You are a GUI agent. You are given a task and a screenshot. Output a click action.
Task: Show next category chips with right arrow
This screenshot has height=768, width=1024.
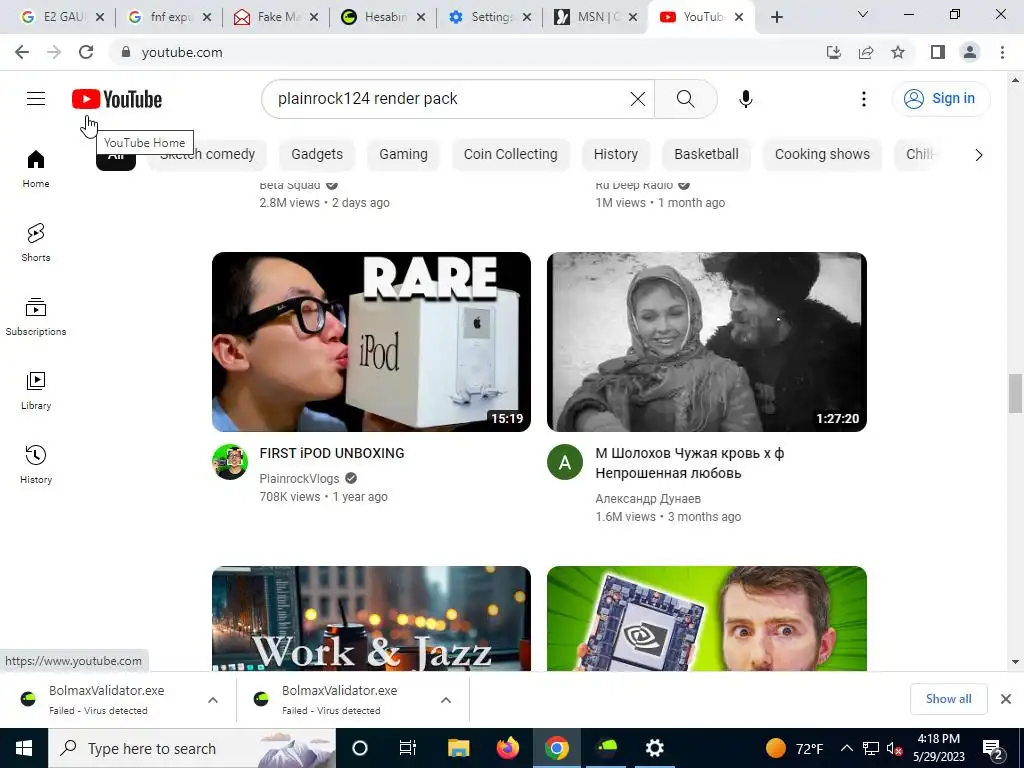pyautogui.click(x=978, y=155)
